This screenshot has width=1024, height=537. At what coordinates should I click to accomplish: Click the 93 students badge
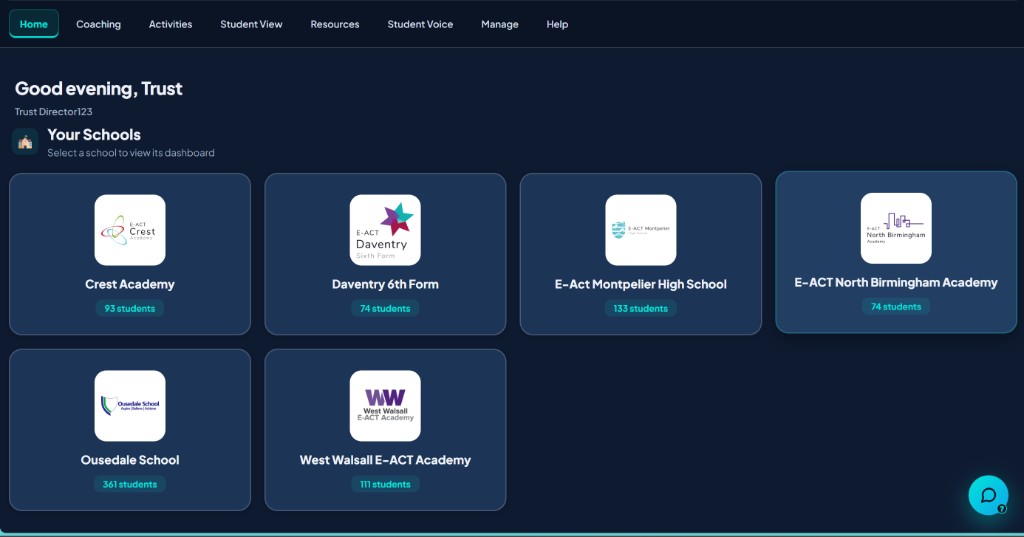(x=130, y=308)
